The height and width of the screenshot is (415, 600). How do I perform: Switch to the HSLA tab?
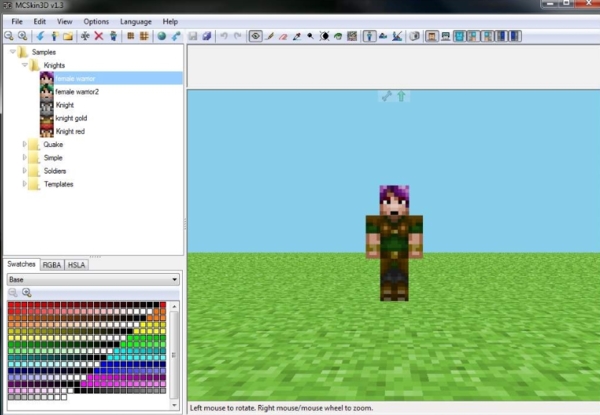(x=77, y=265)
